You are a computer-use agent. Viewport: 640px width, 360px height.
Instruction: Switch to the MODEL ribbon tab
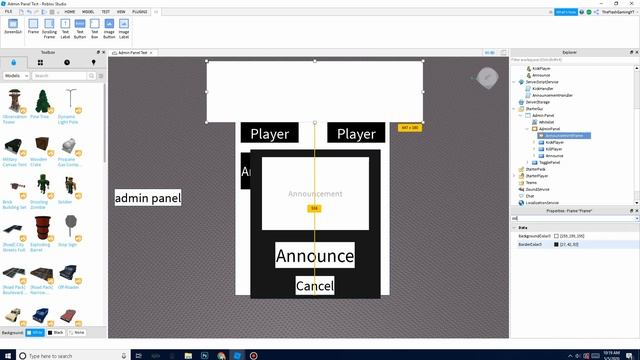[x=88, y=12]
